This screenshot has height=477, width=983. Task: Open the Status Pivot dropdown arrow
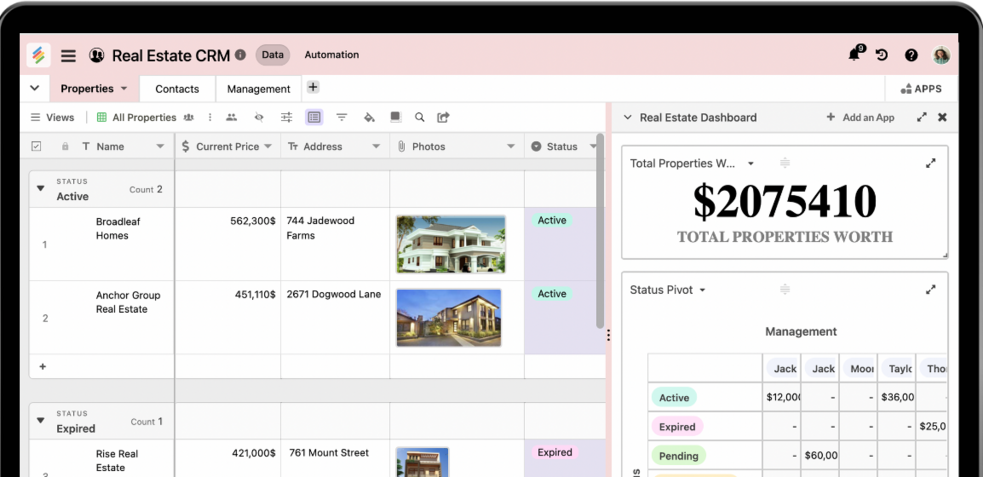click(x=702, y=290)
